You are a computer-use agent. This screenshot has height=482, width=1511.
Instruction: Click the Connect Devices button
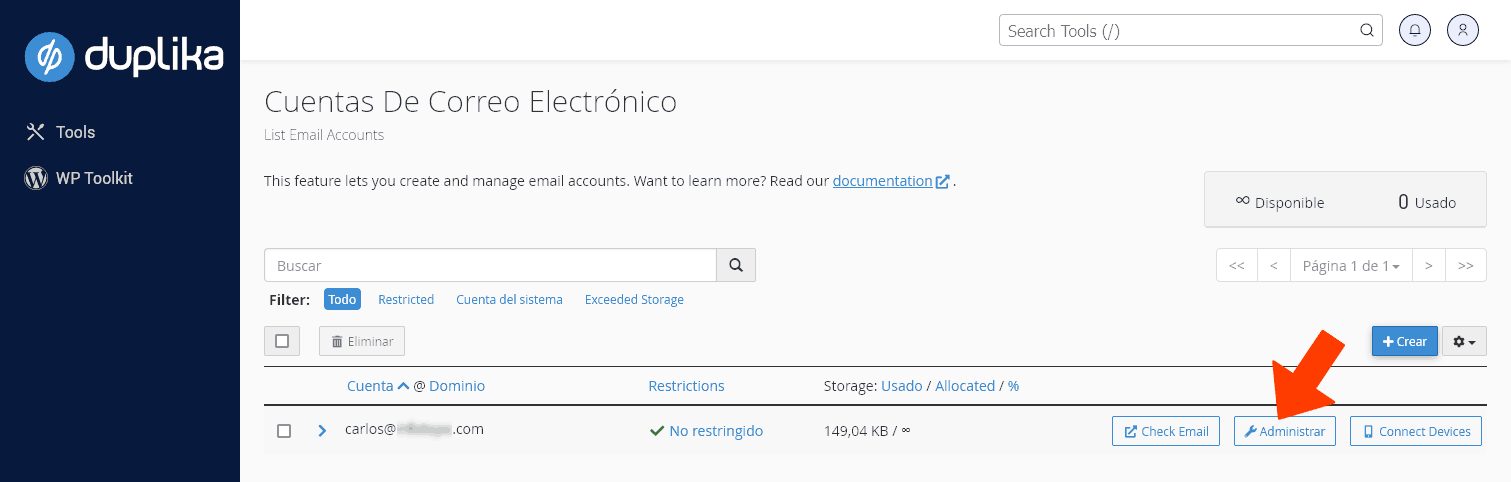coord(1416,431)
